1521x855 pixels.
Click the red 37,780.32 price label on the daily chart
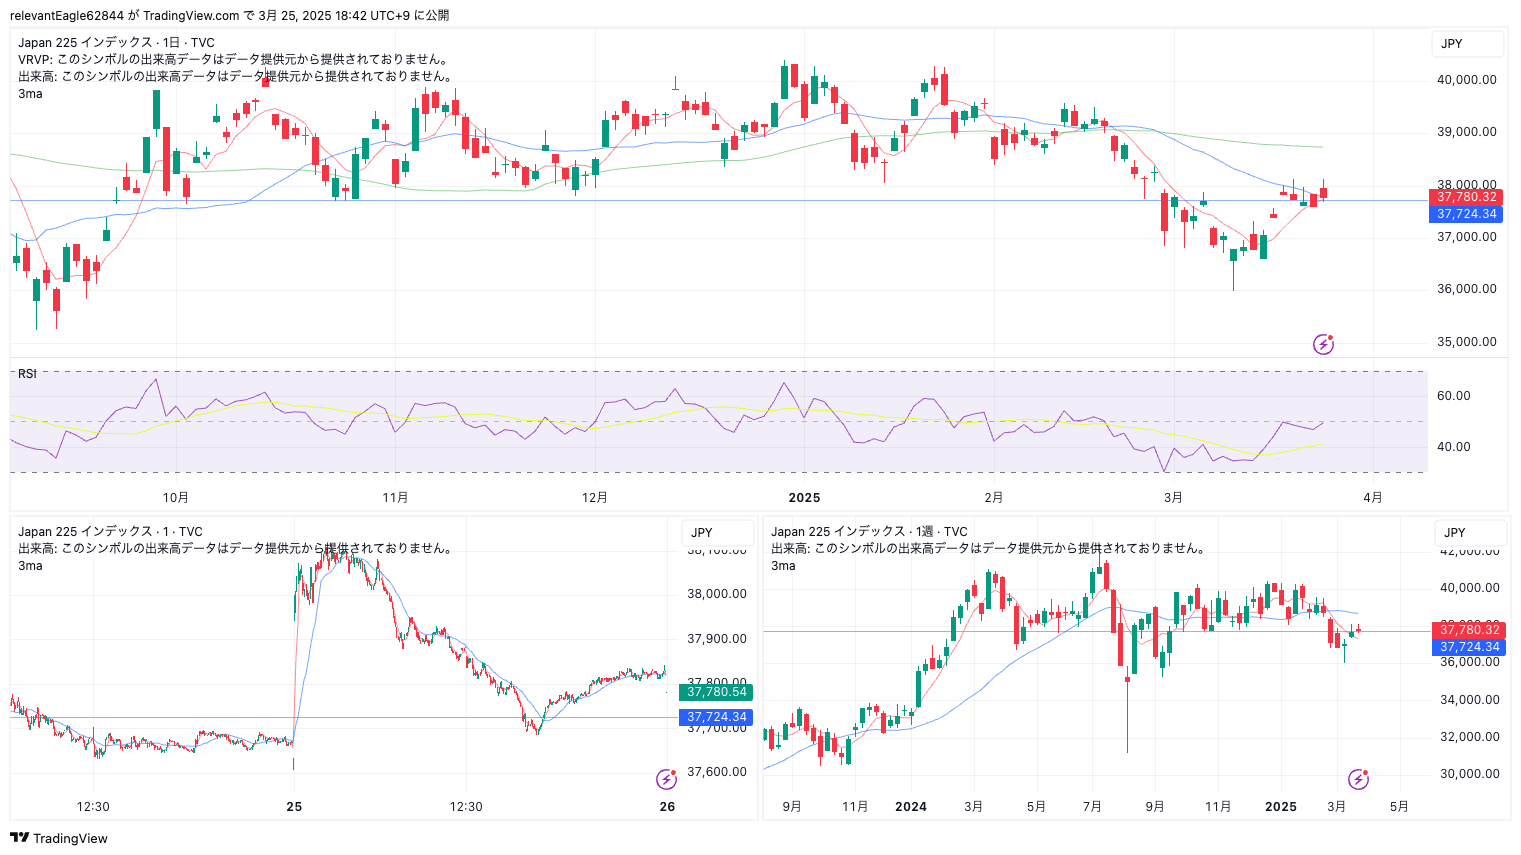click(1466, 197)
